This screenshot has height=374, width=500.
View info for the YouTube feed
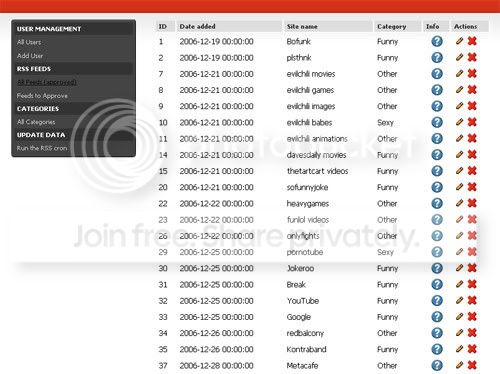coord(437,301)
